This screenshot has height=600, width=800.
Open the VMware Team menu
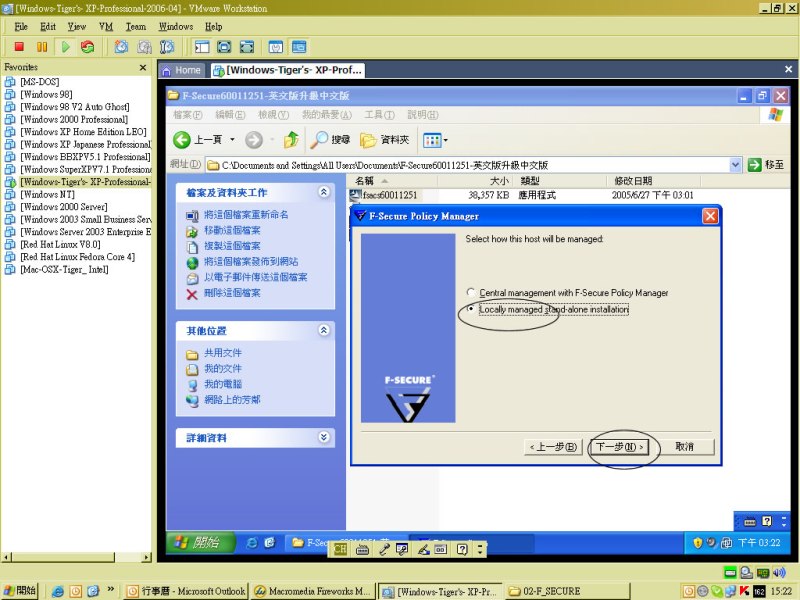pyautogui.click(x=136, y=27)
